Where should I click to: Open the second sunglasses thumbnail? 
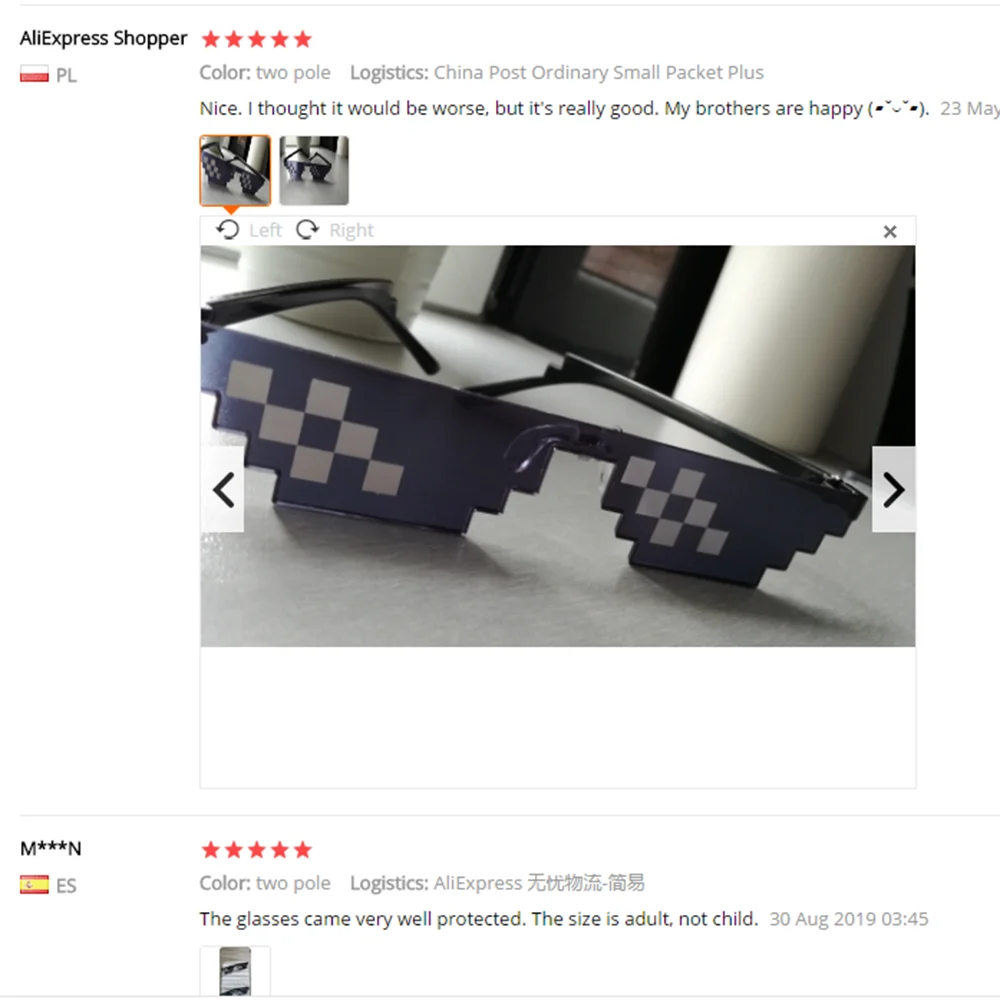(x=314, y=170)
